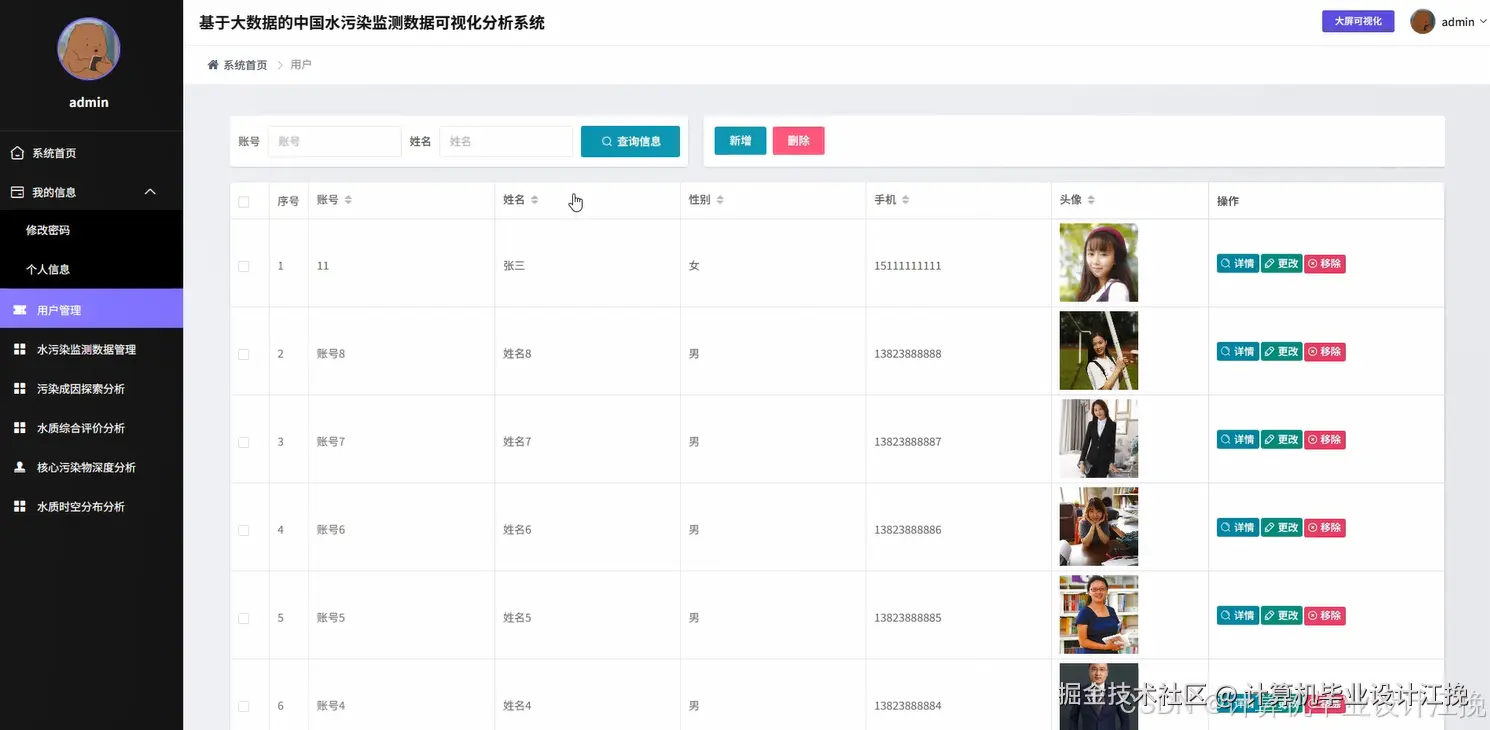Toggle the select-all checkbox in table header
Image resolution: width=1490 pixels, height=730 pixels.
click(x=244, y=202)
